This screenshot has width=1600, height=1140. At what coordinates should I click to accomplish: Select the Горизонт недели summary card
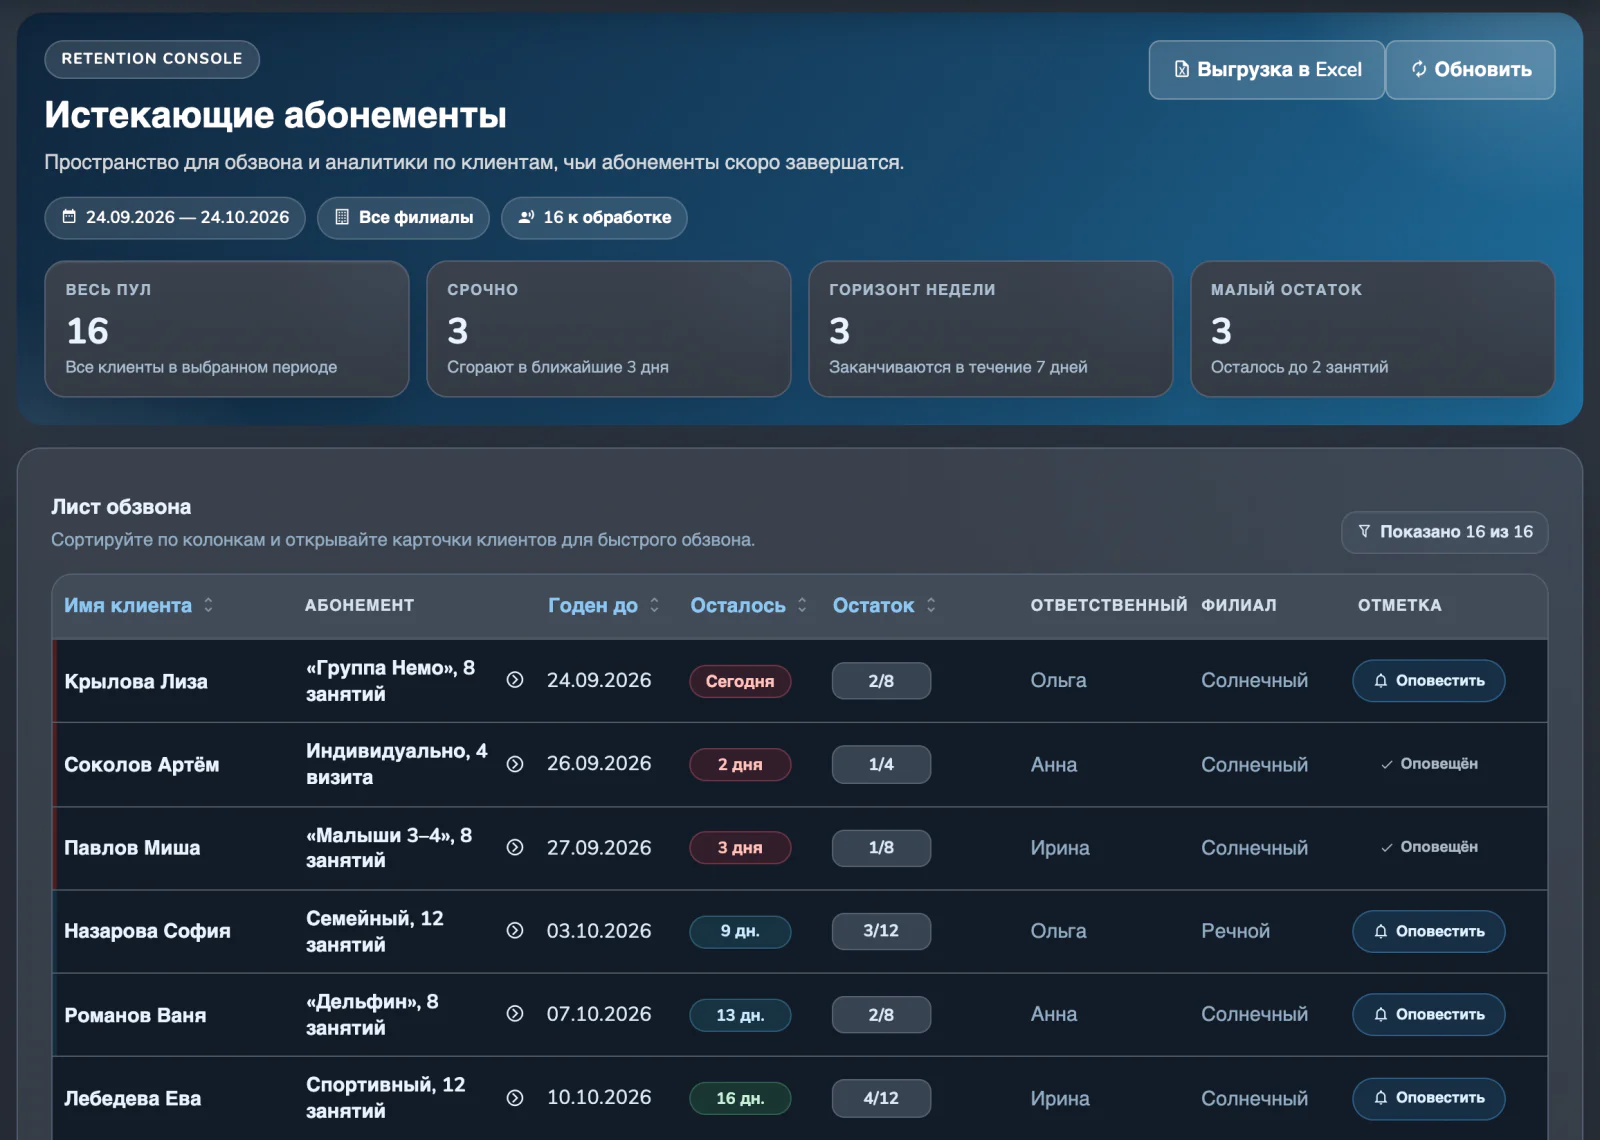(991, 329)
